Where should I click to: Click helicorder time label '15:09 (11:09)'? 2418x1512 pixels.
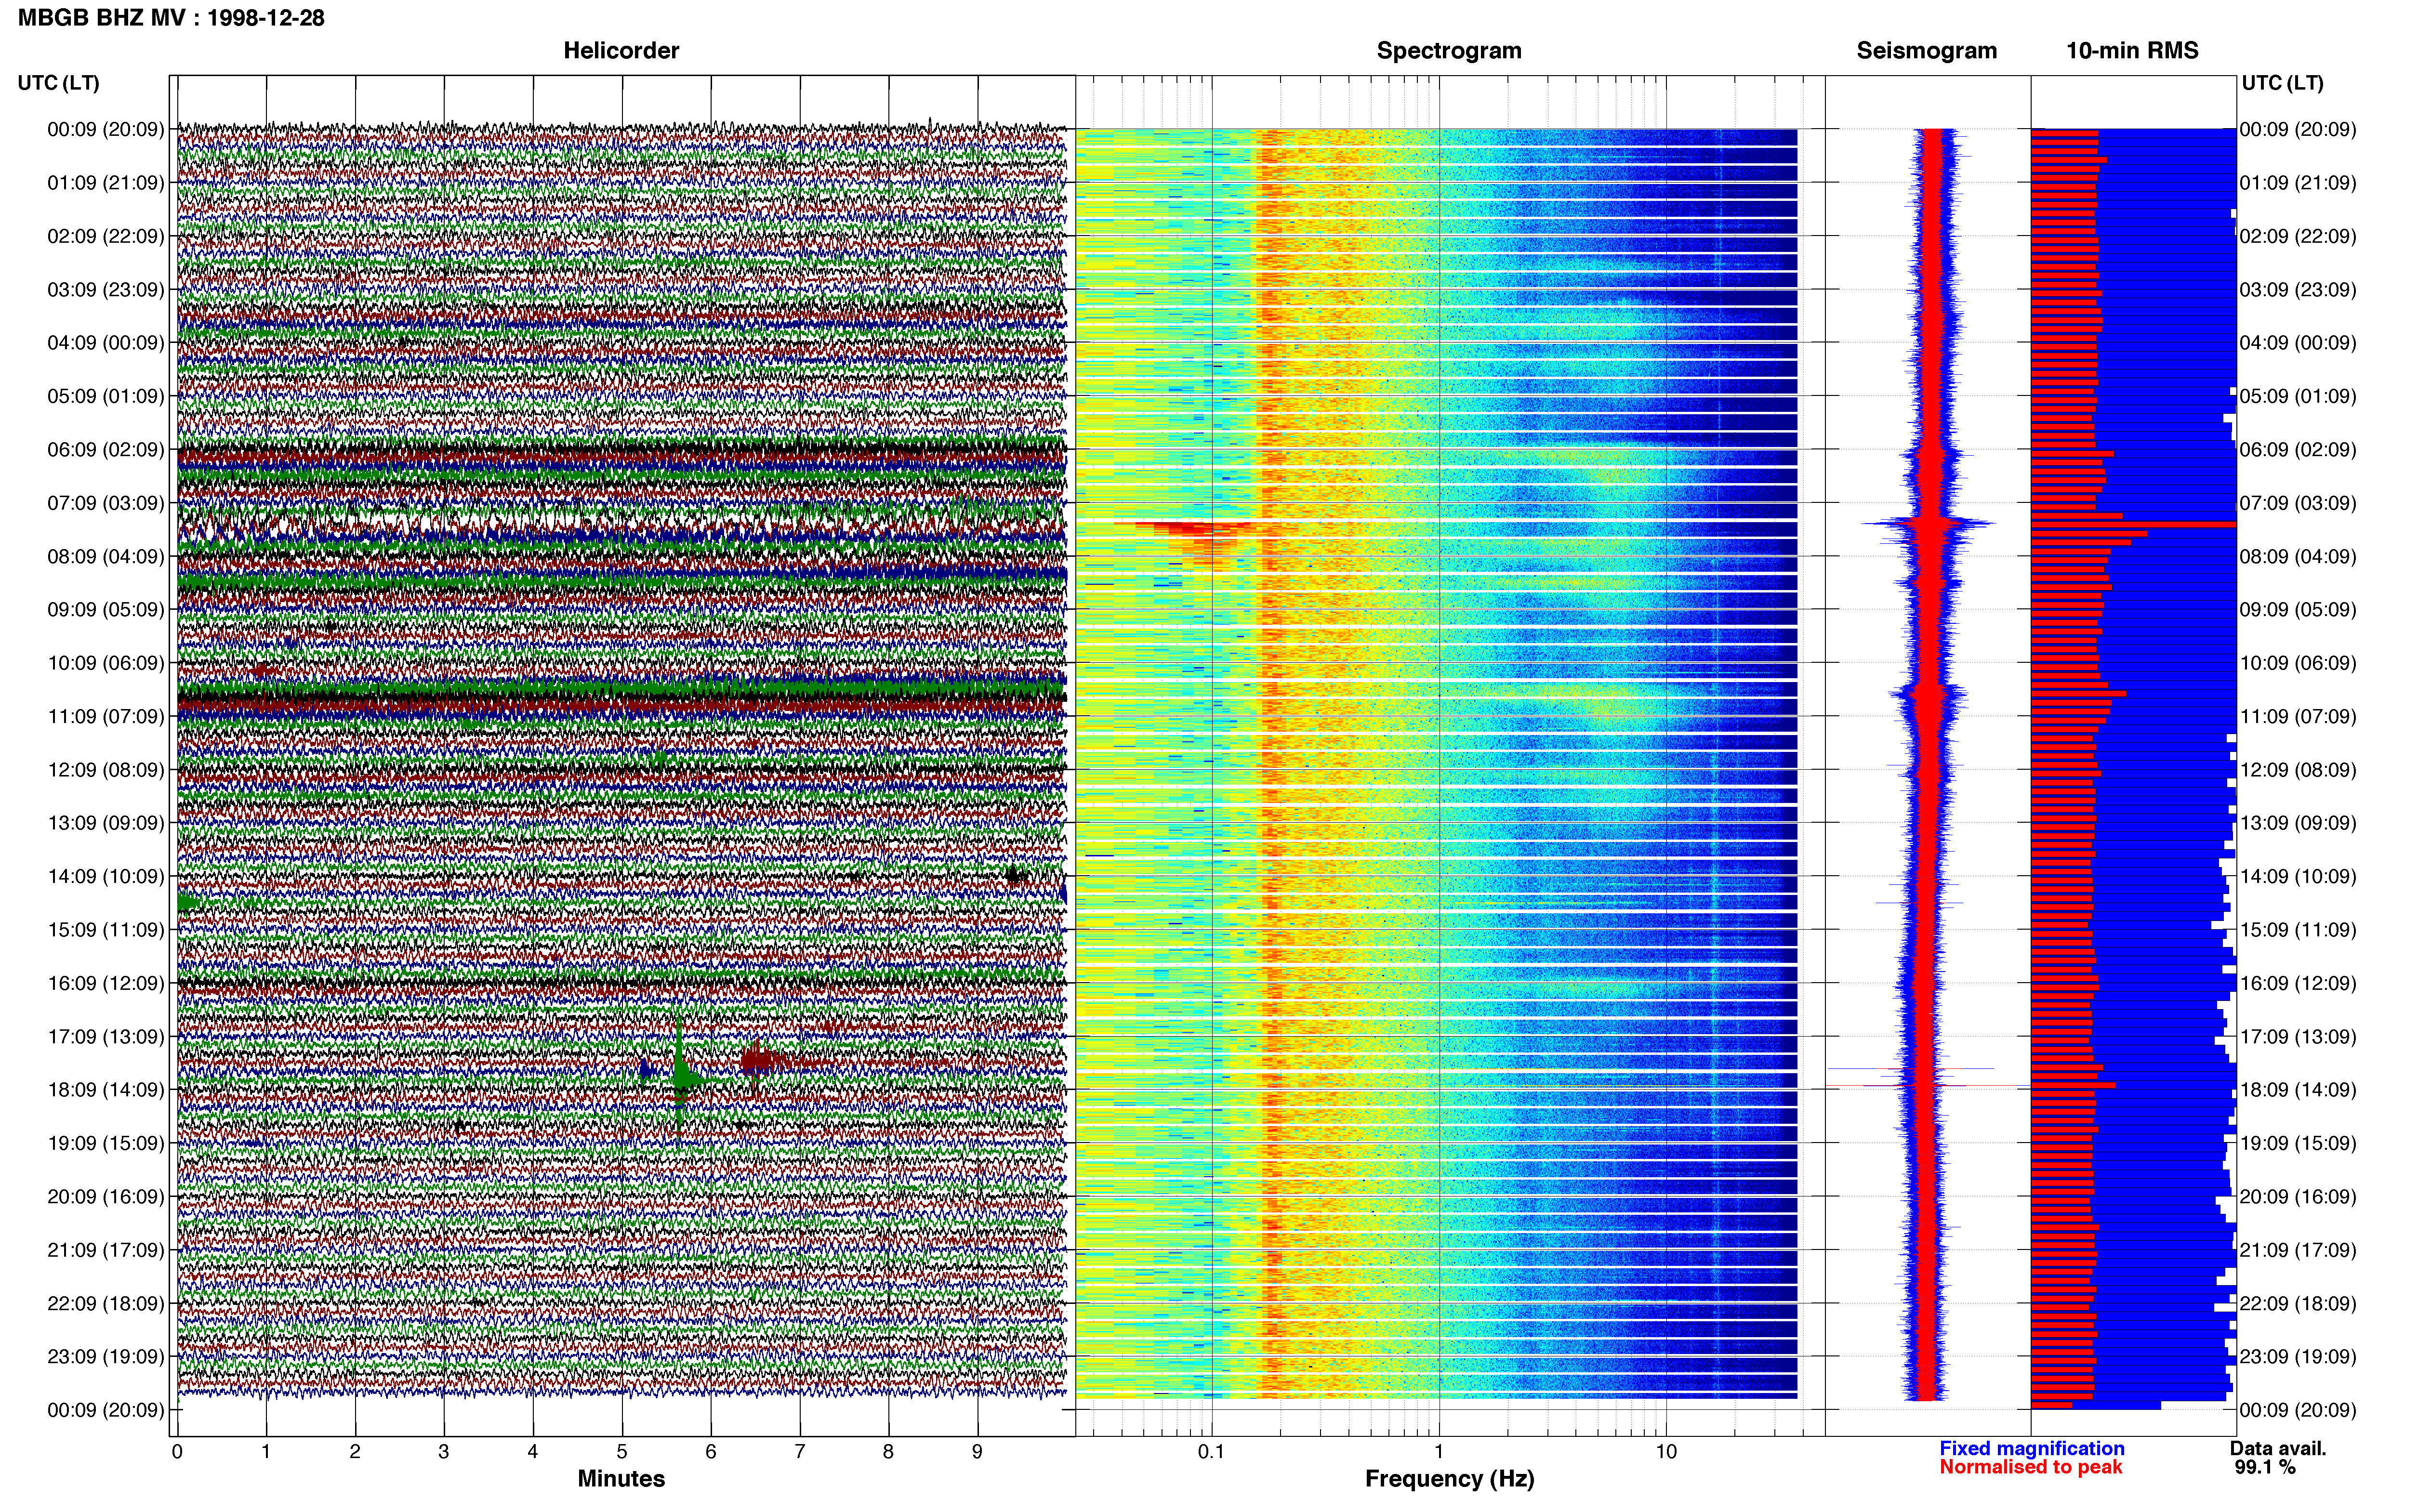pos(105,930)
